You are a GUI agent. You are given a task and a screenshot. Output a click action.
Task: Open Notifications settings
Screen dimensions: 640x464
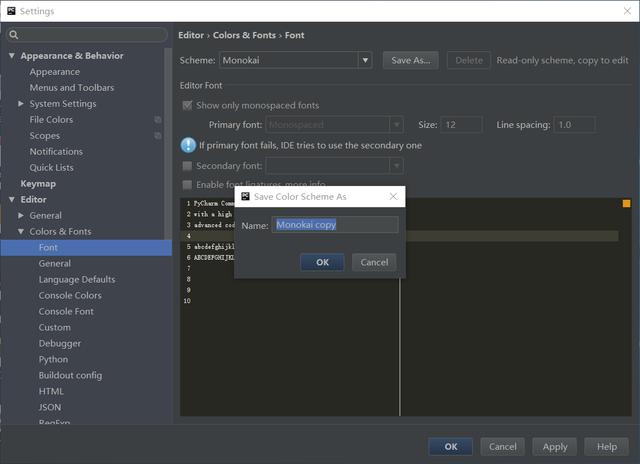[x=56, y=151]
